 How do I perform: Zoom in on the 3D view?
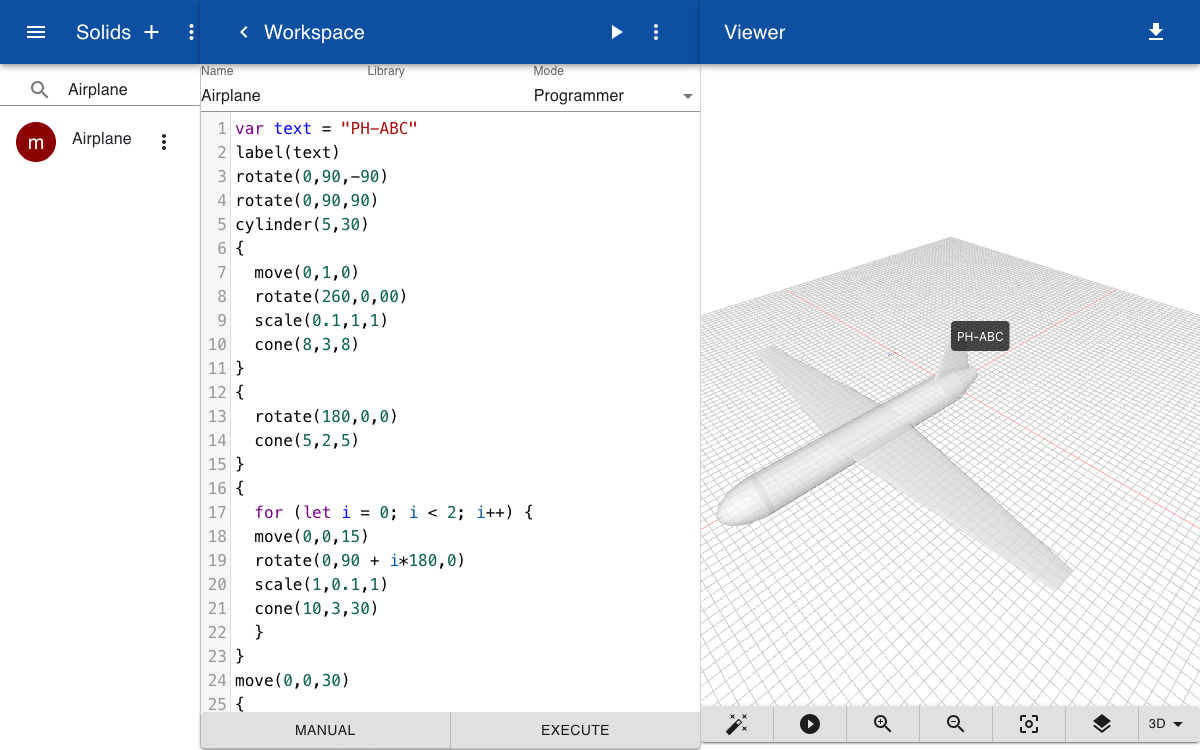point(883,724)
